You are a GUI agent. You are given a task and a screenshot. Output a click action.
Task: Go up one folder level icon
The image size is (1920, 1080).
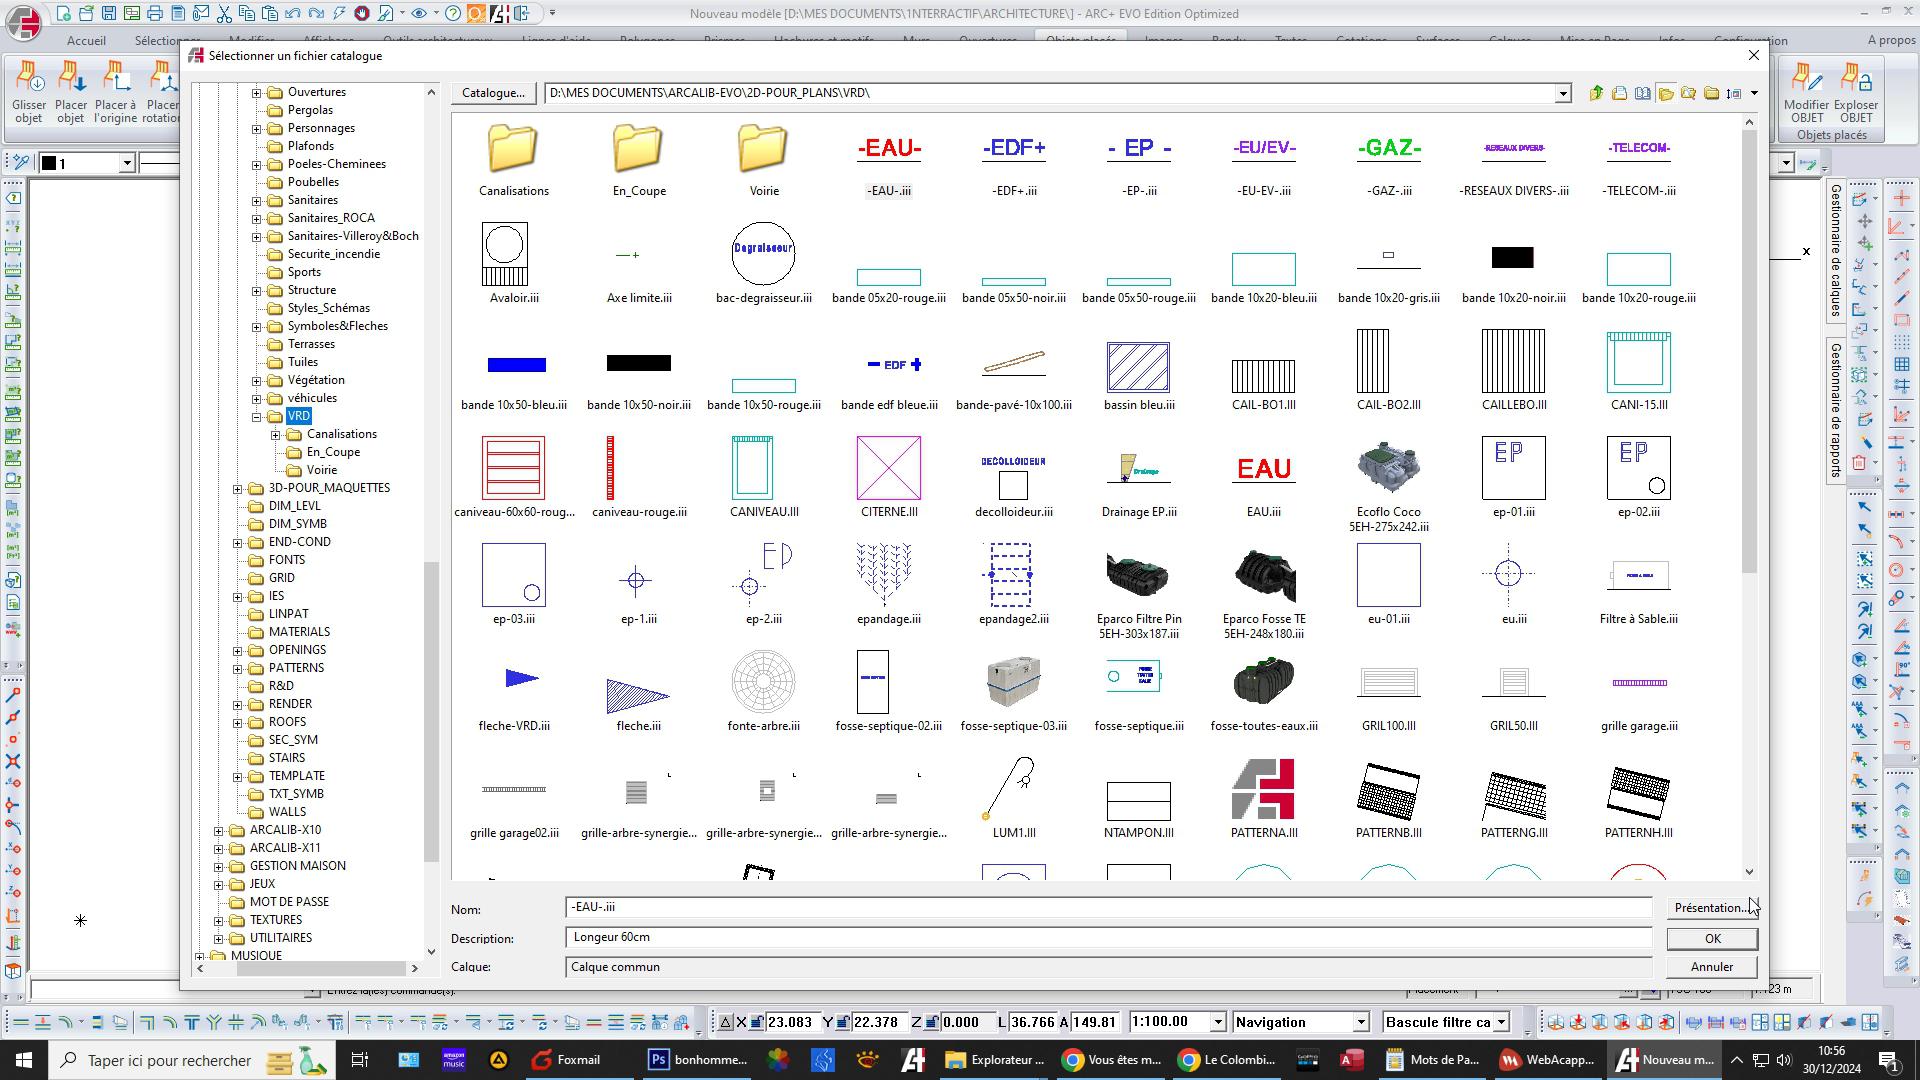point(1596,93)
